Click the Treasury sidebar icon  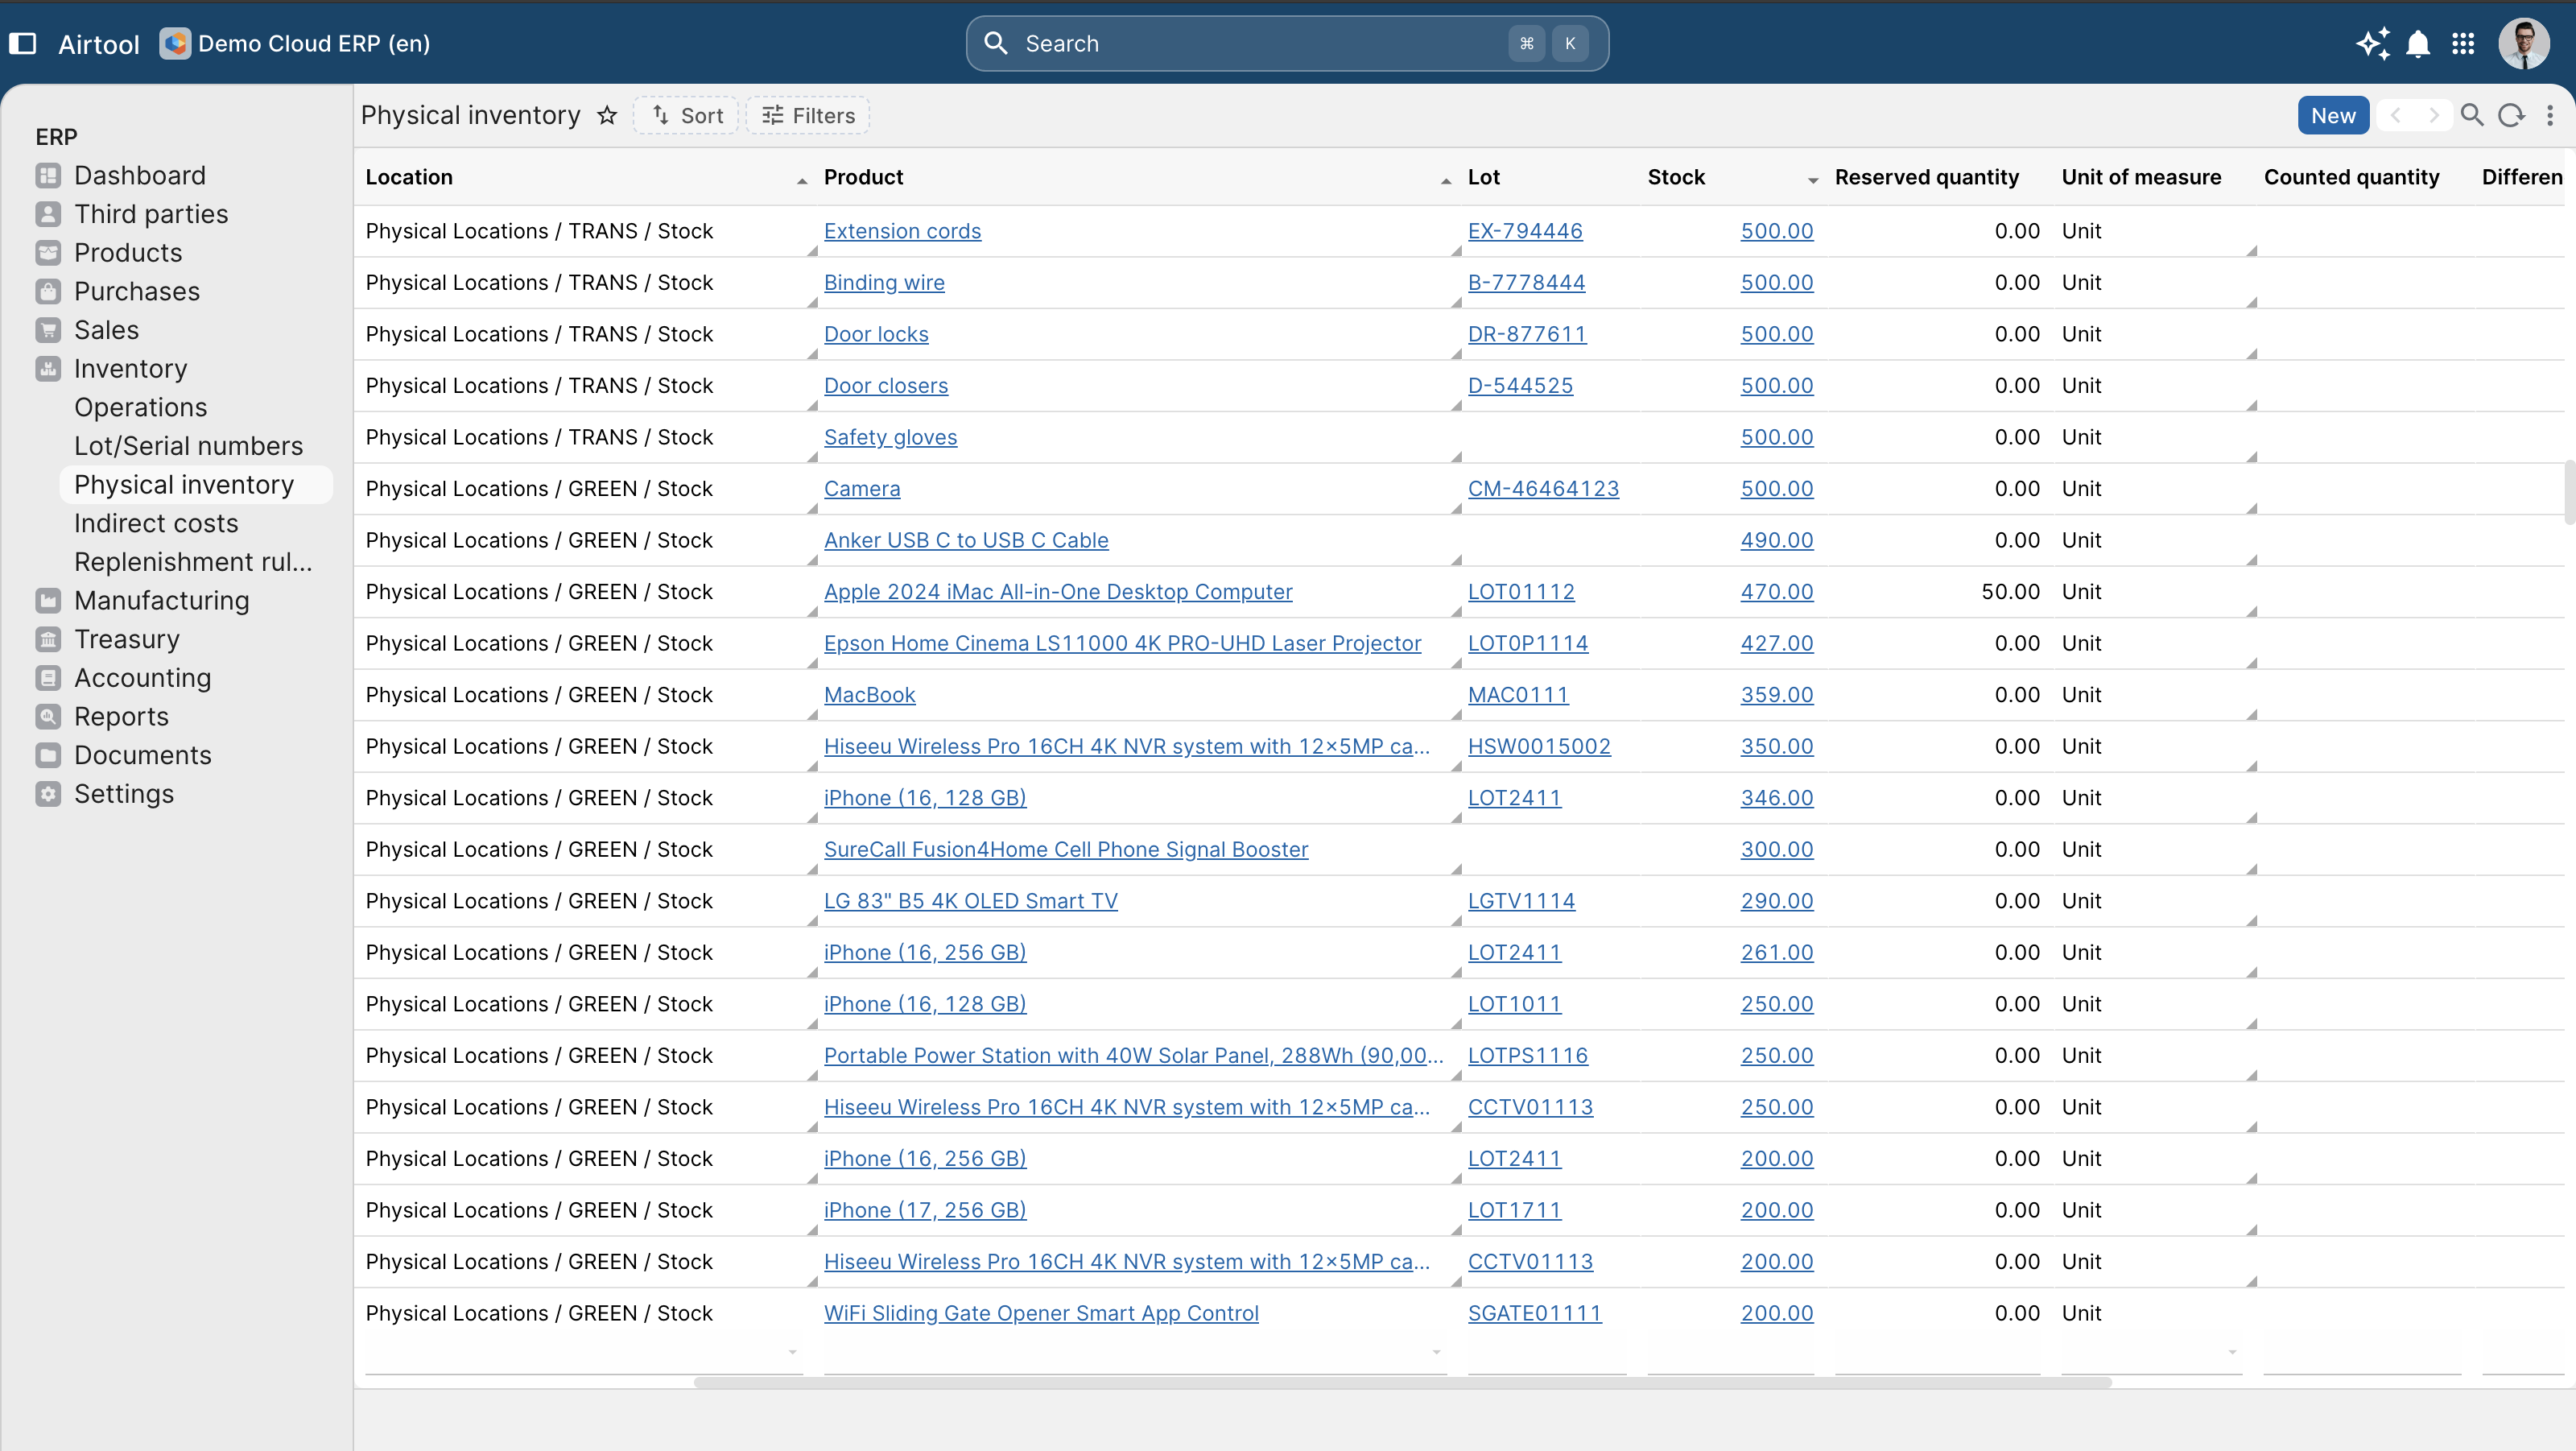(48, 639)
